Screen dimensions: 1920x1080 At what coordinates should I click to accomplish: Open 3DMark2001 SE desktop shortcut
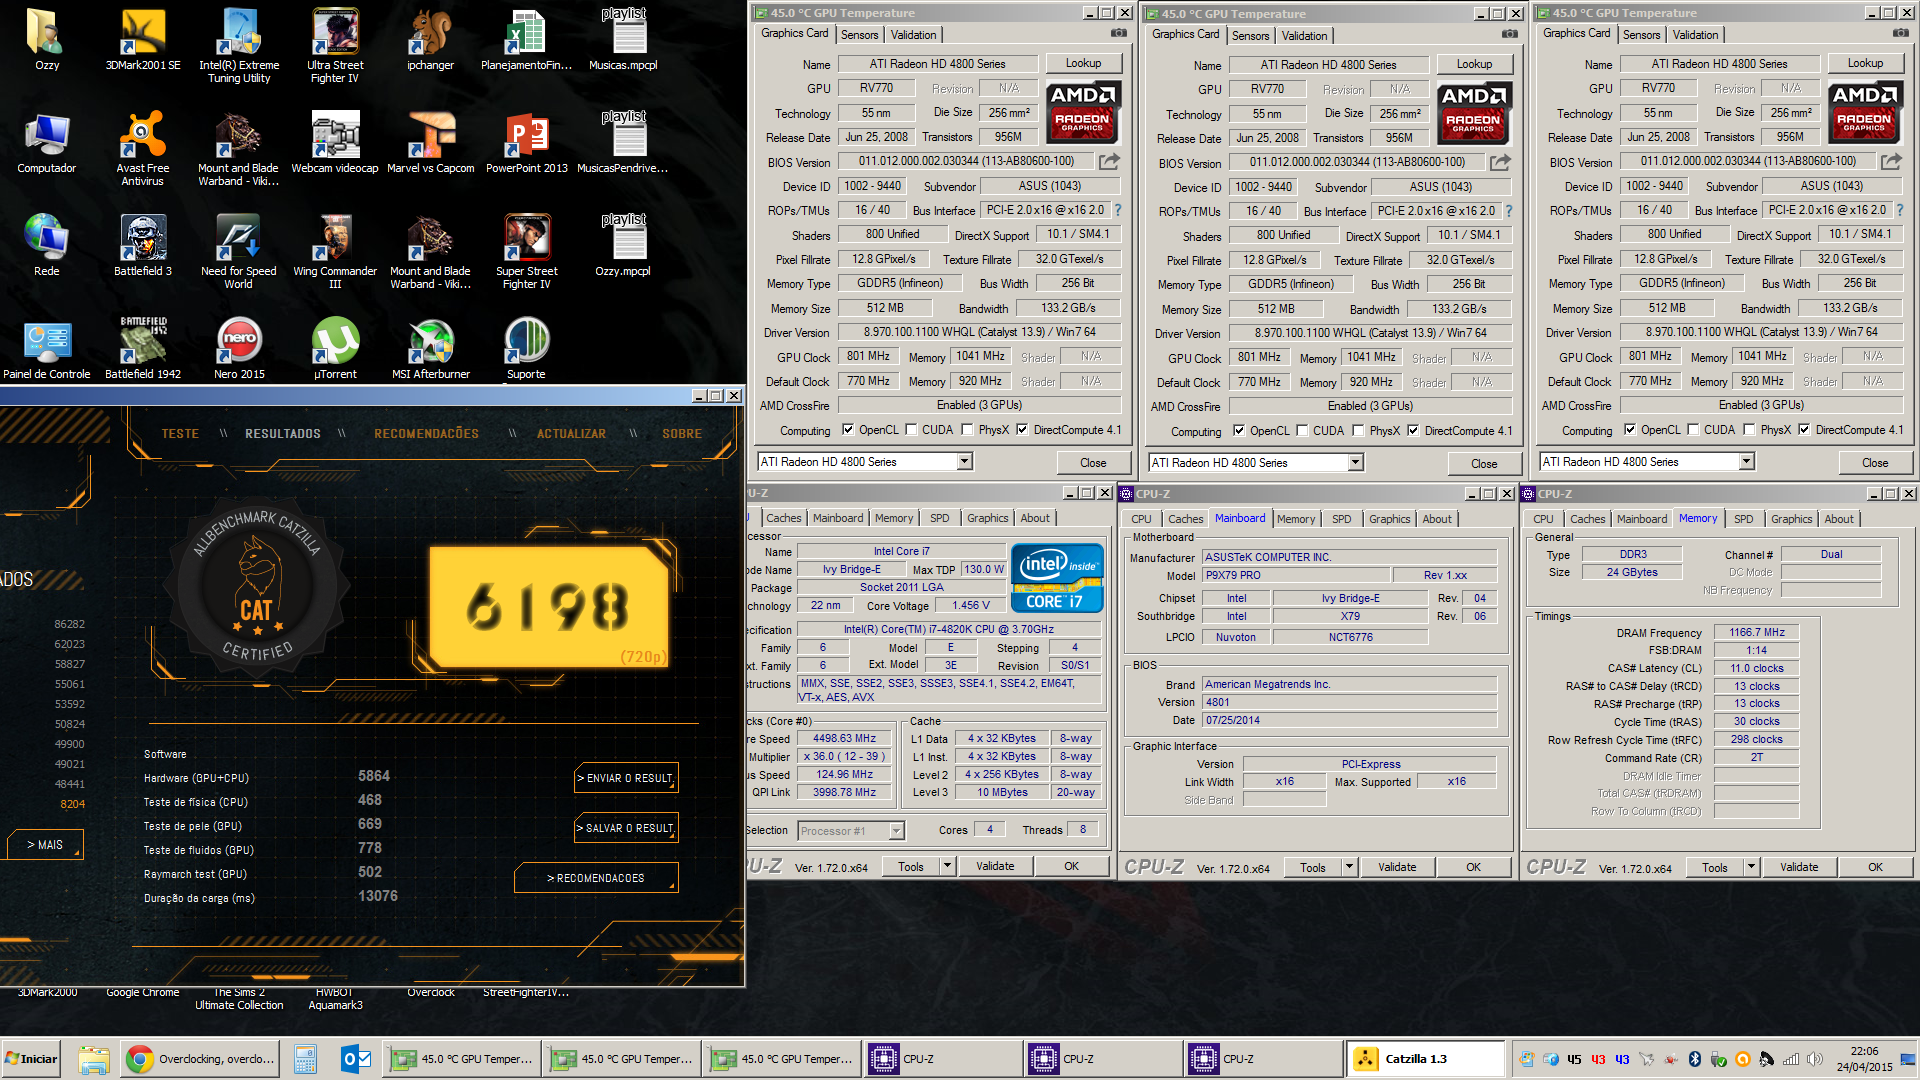tap(143, 40)
